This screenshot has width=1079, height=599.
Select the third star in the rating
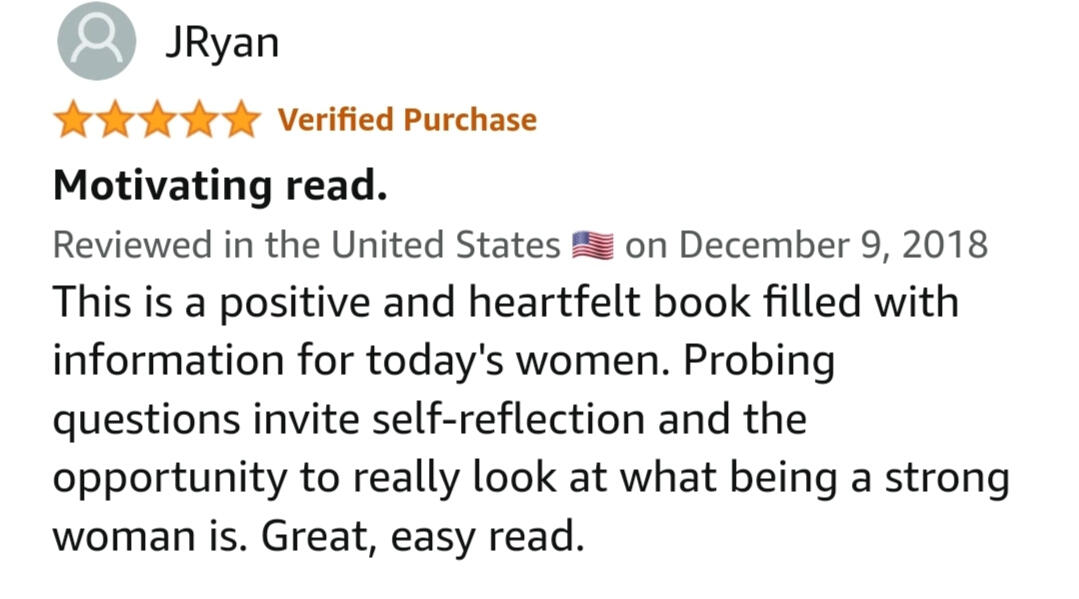click(x=156, y=121)
